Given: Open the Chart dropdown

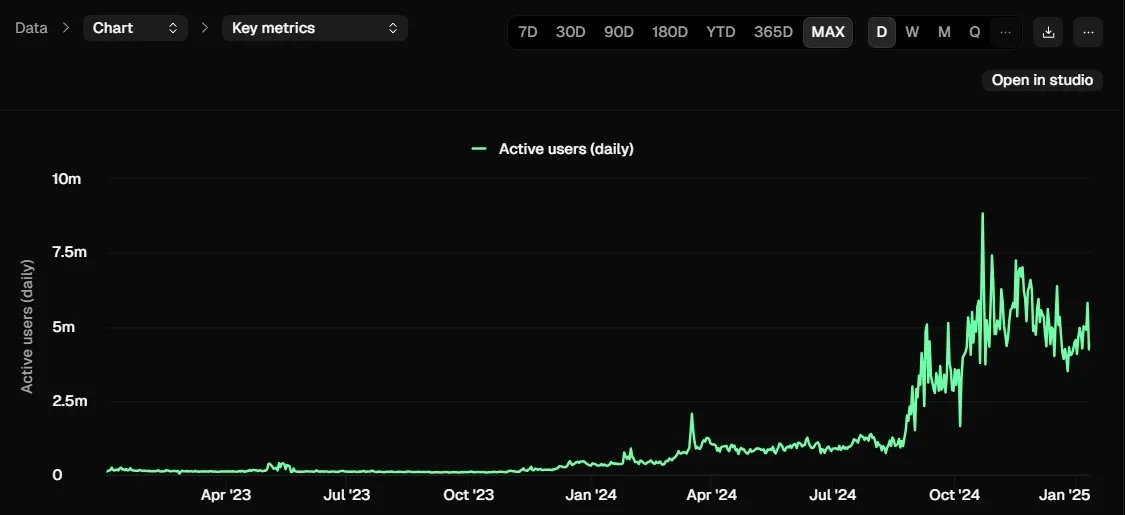Looking at the screenshot, I should (x=135, y=28).
